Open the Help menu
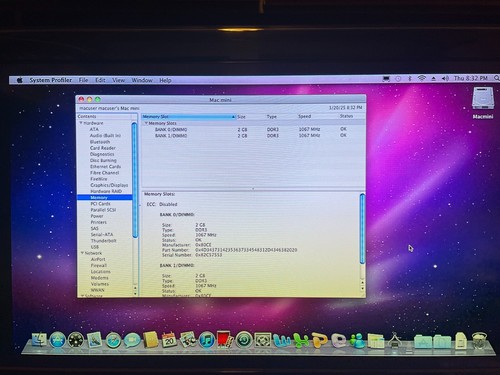Screen dimensions: 500x375 [165, 80]
